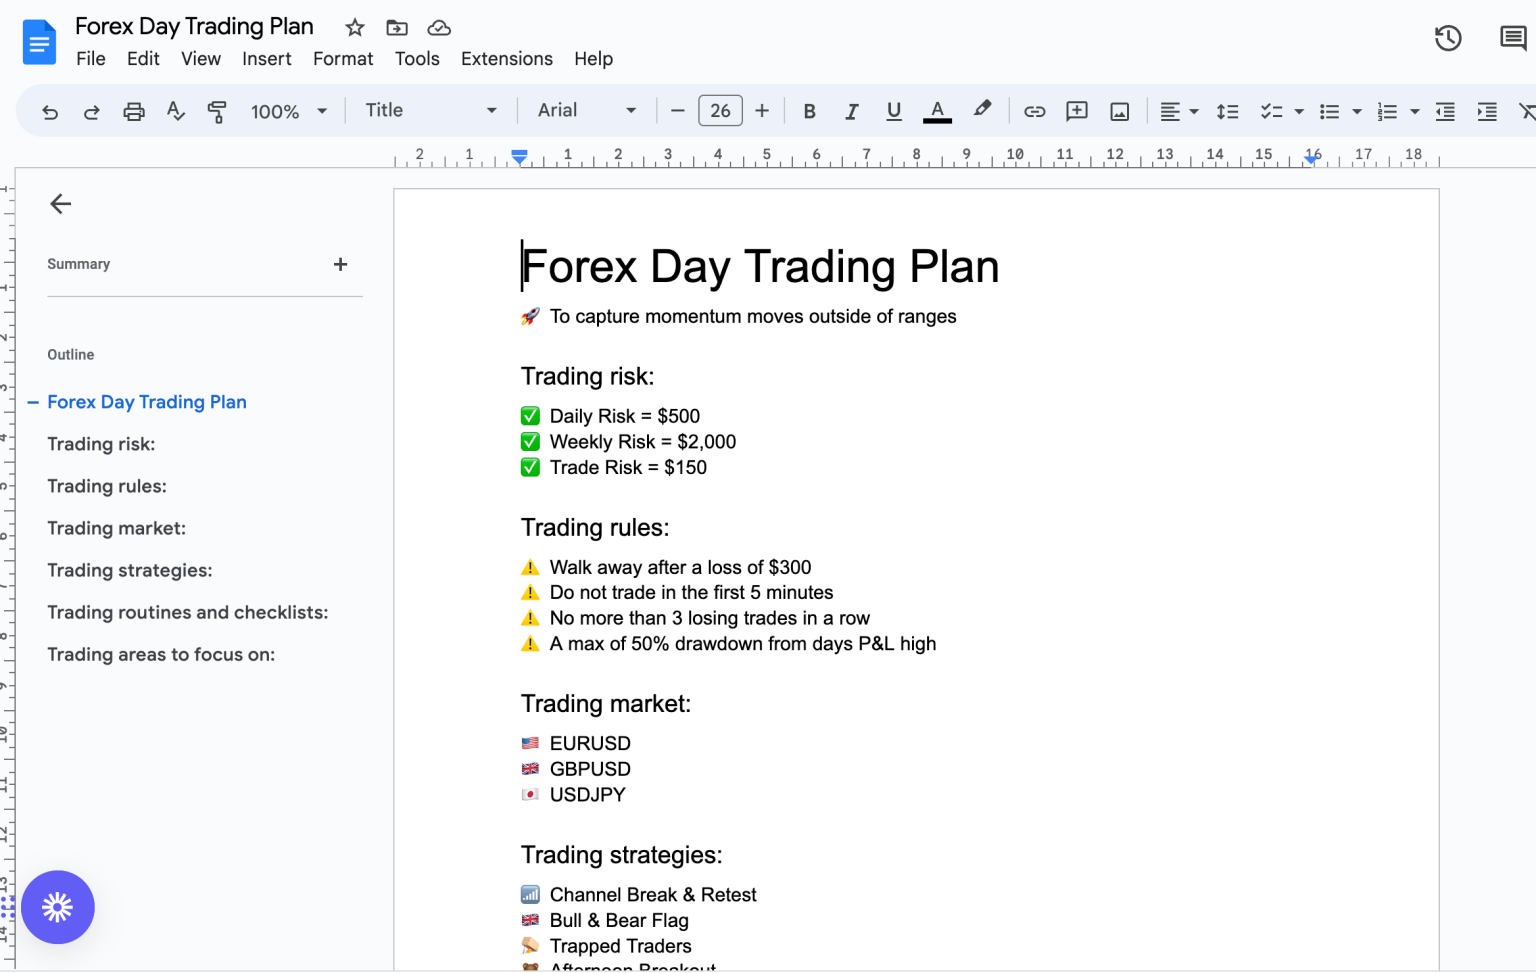
Task: Open the Title paragraph style dropdown
Action: coord(430,111)
